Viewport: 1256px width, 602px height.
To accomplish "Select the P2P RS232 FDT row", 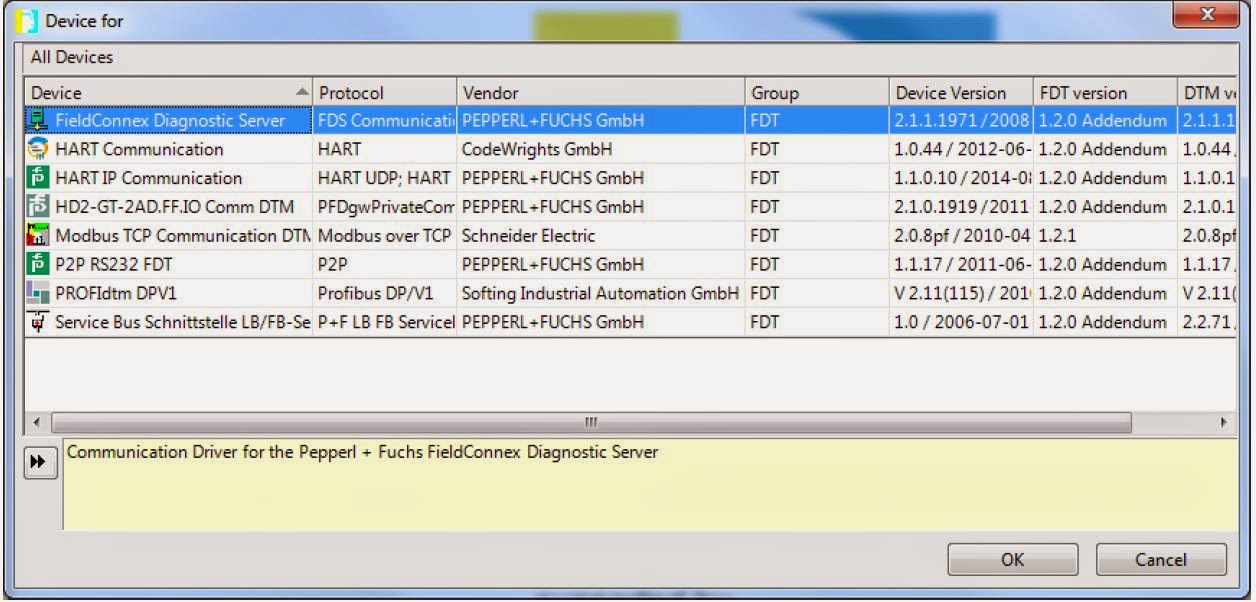I will pyautogui.click(x=629, y=265).
